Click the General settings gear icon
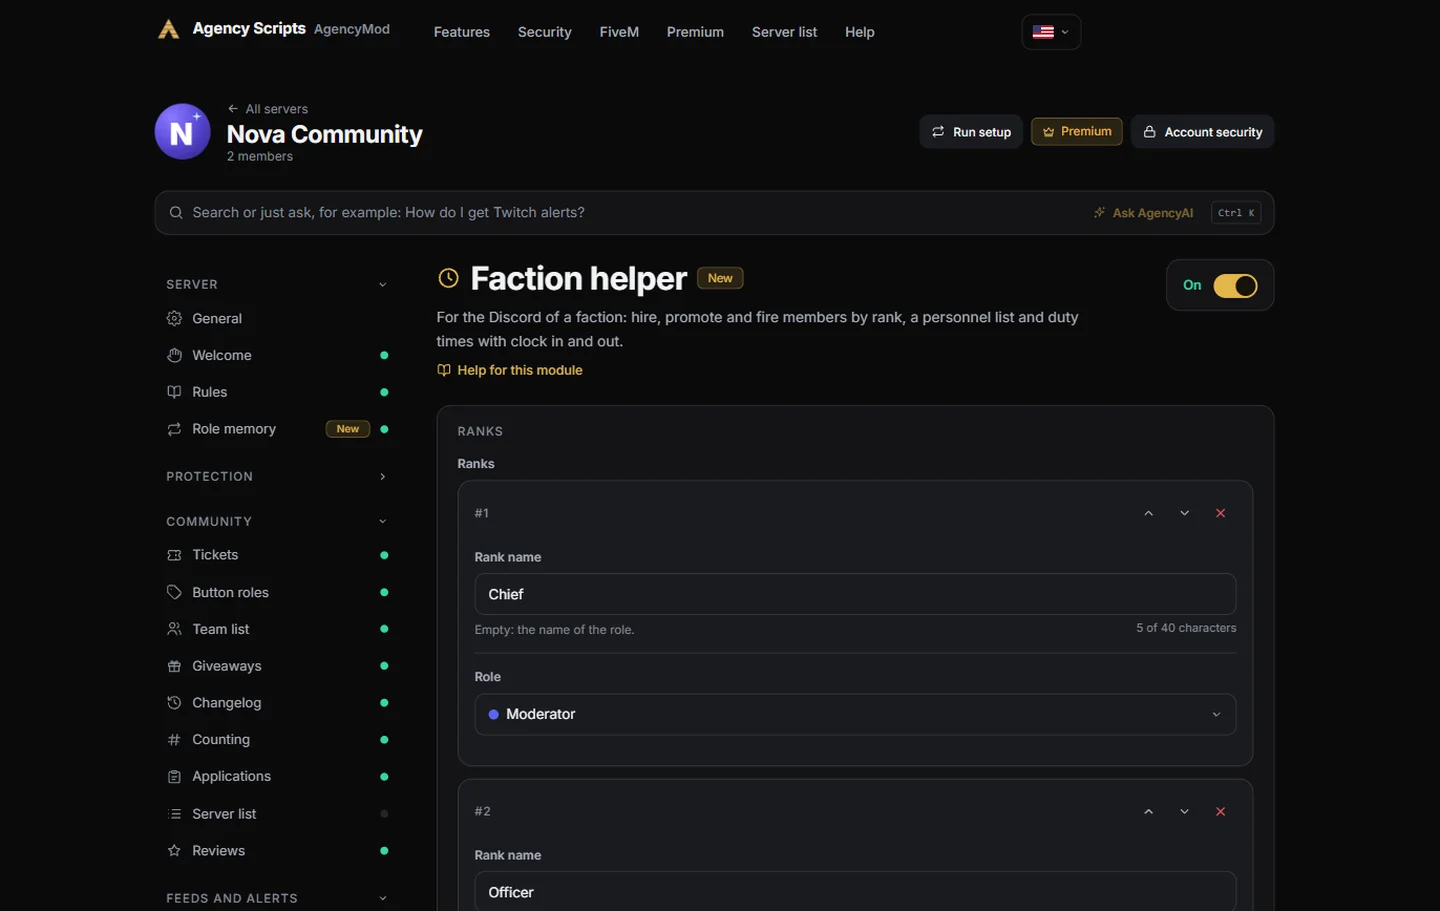This screenshot has height=911, width=1440. coord(174,318)
